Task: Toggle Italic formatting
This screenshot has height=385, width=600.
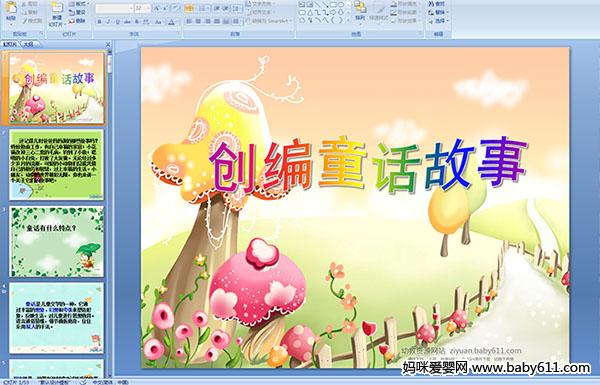Action: [x=108, y=22]
